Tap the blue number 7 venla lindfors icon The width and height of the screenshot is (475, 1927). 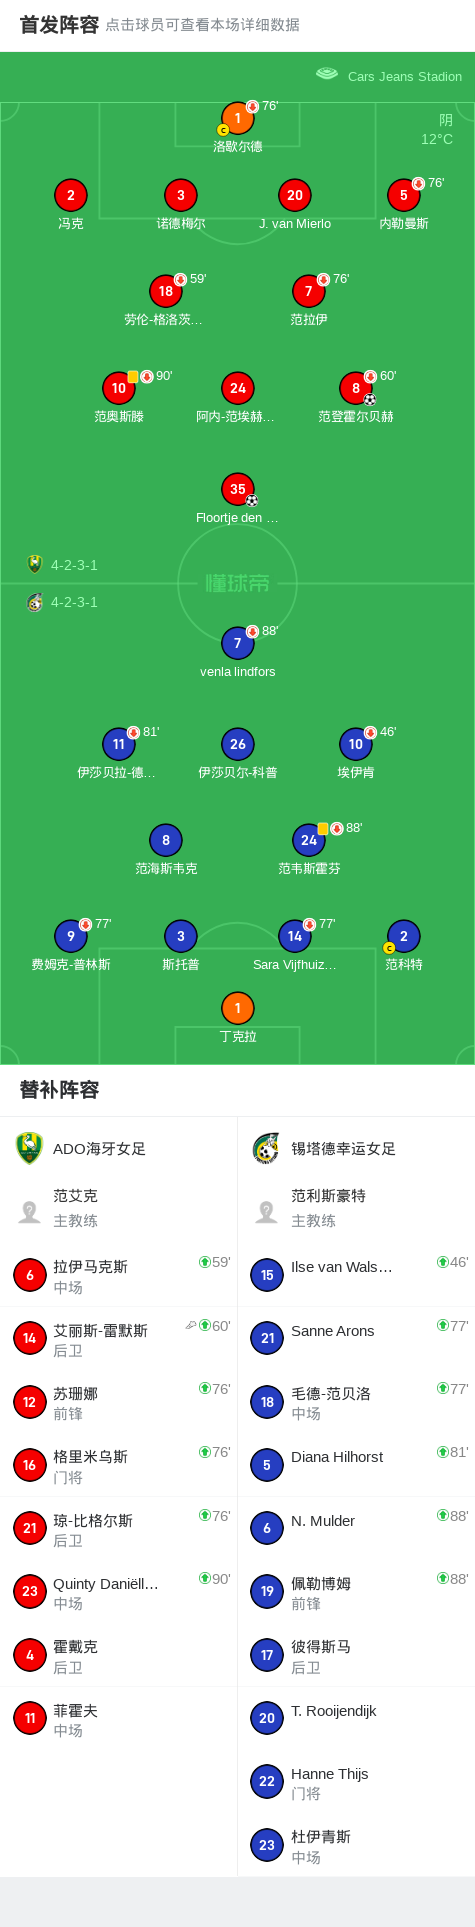pyautogui.click(x=238, y=643)
